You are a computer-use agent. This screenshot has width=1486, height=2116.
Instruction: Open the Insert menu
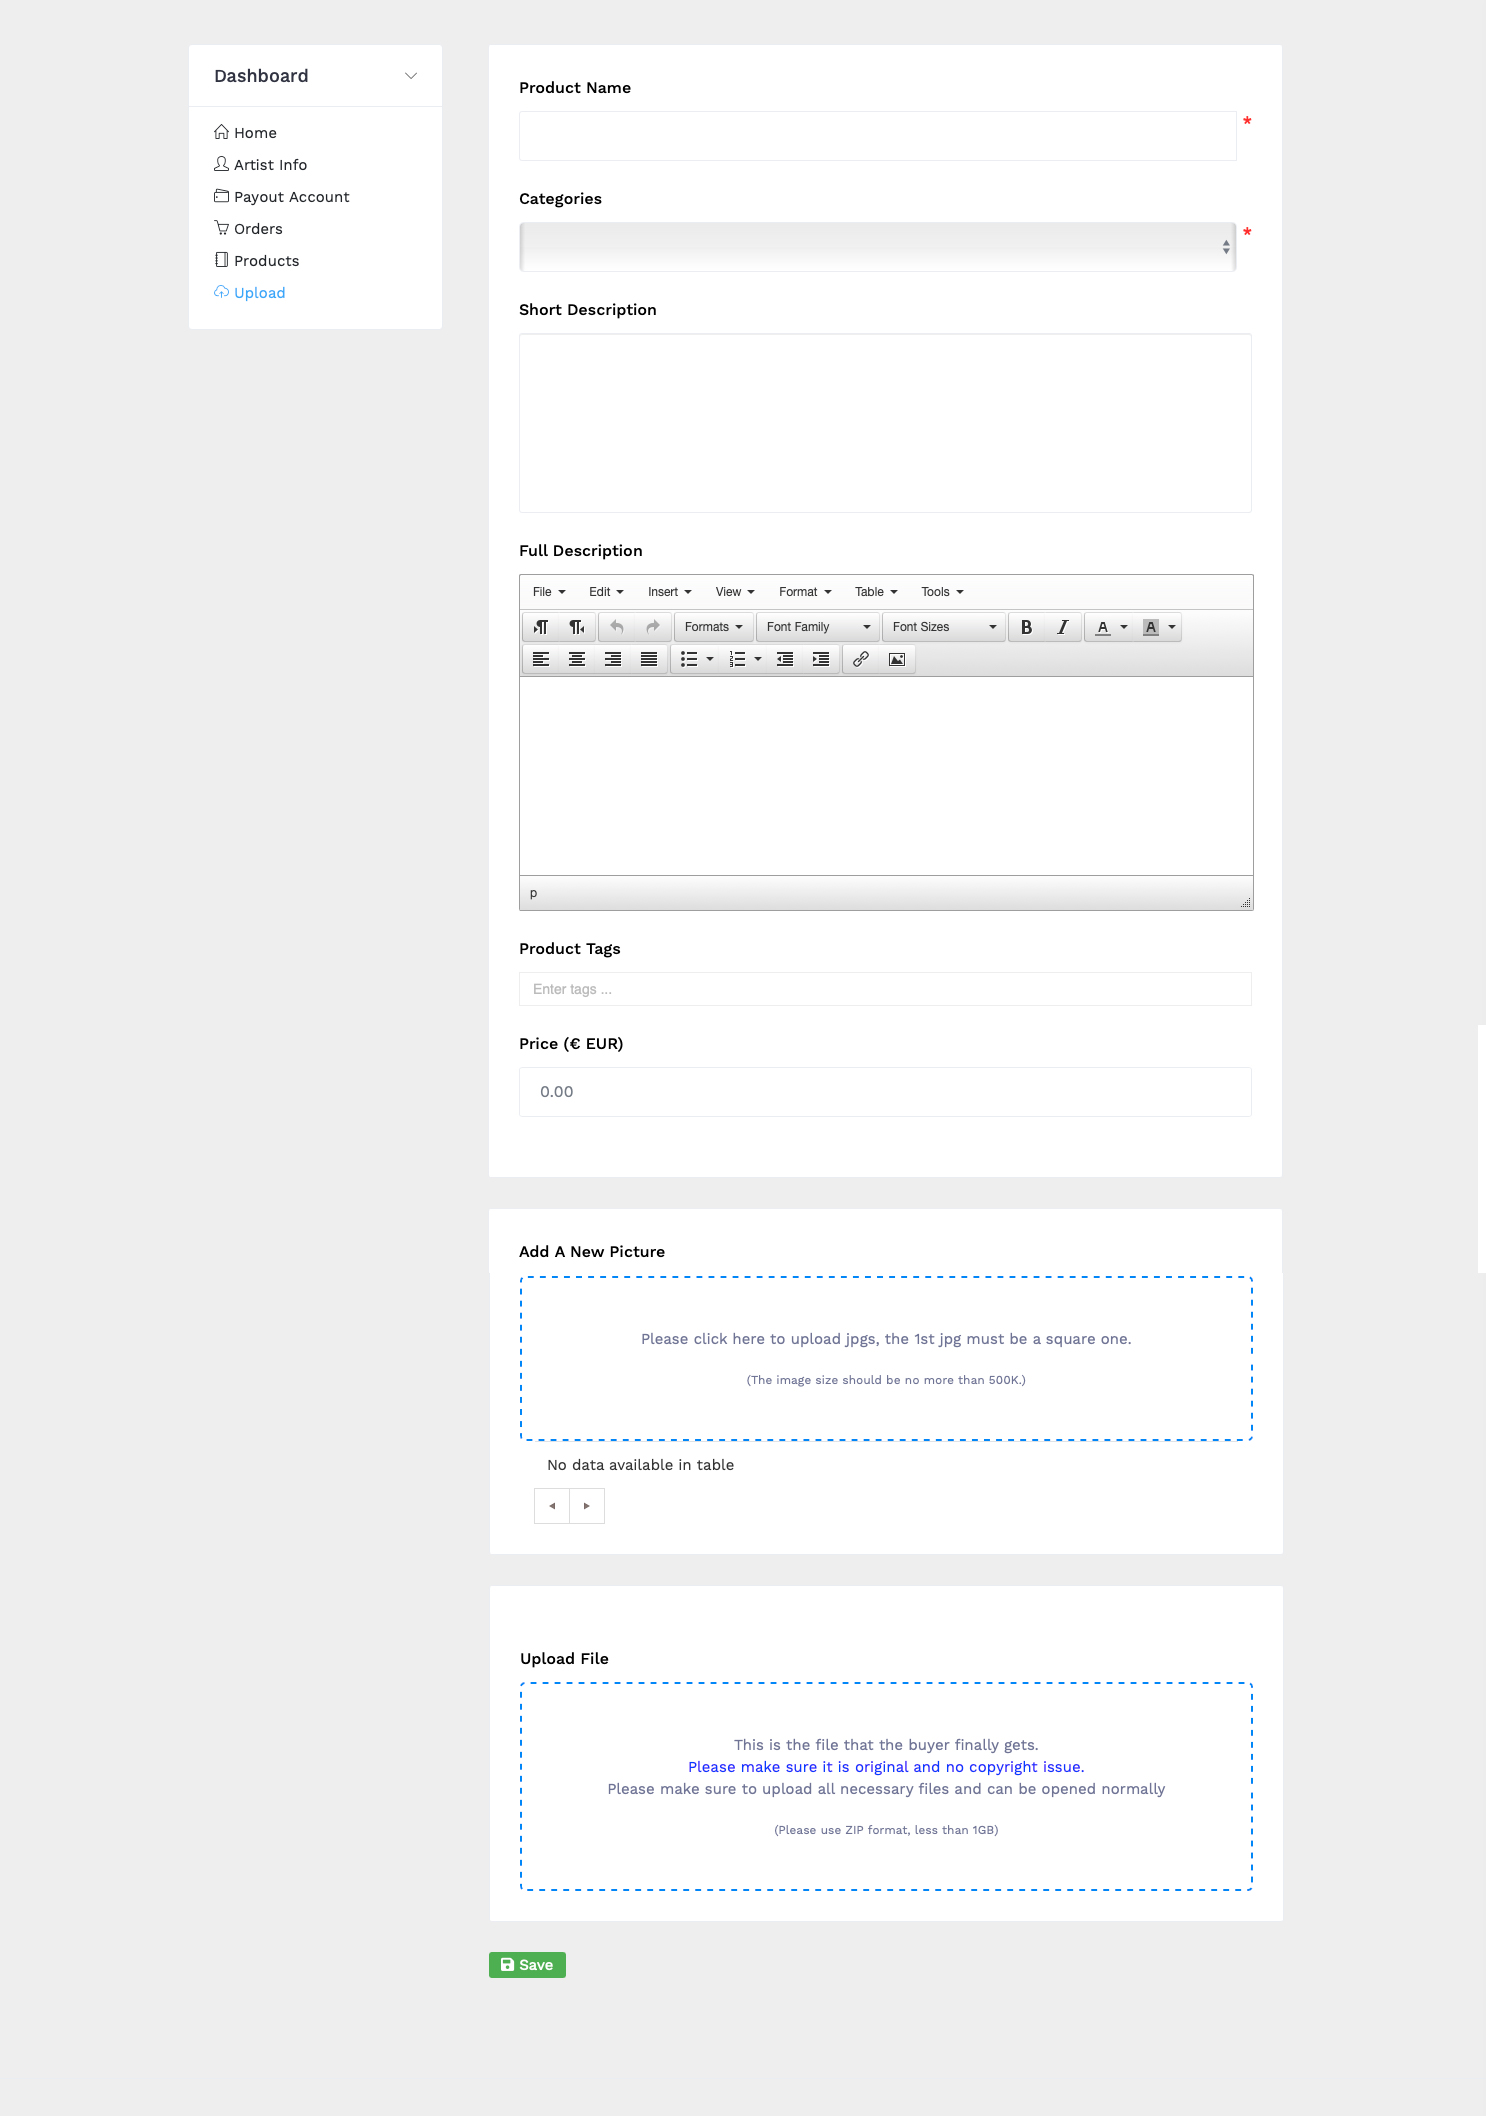point(669,592)
